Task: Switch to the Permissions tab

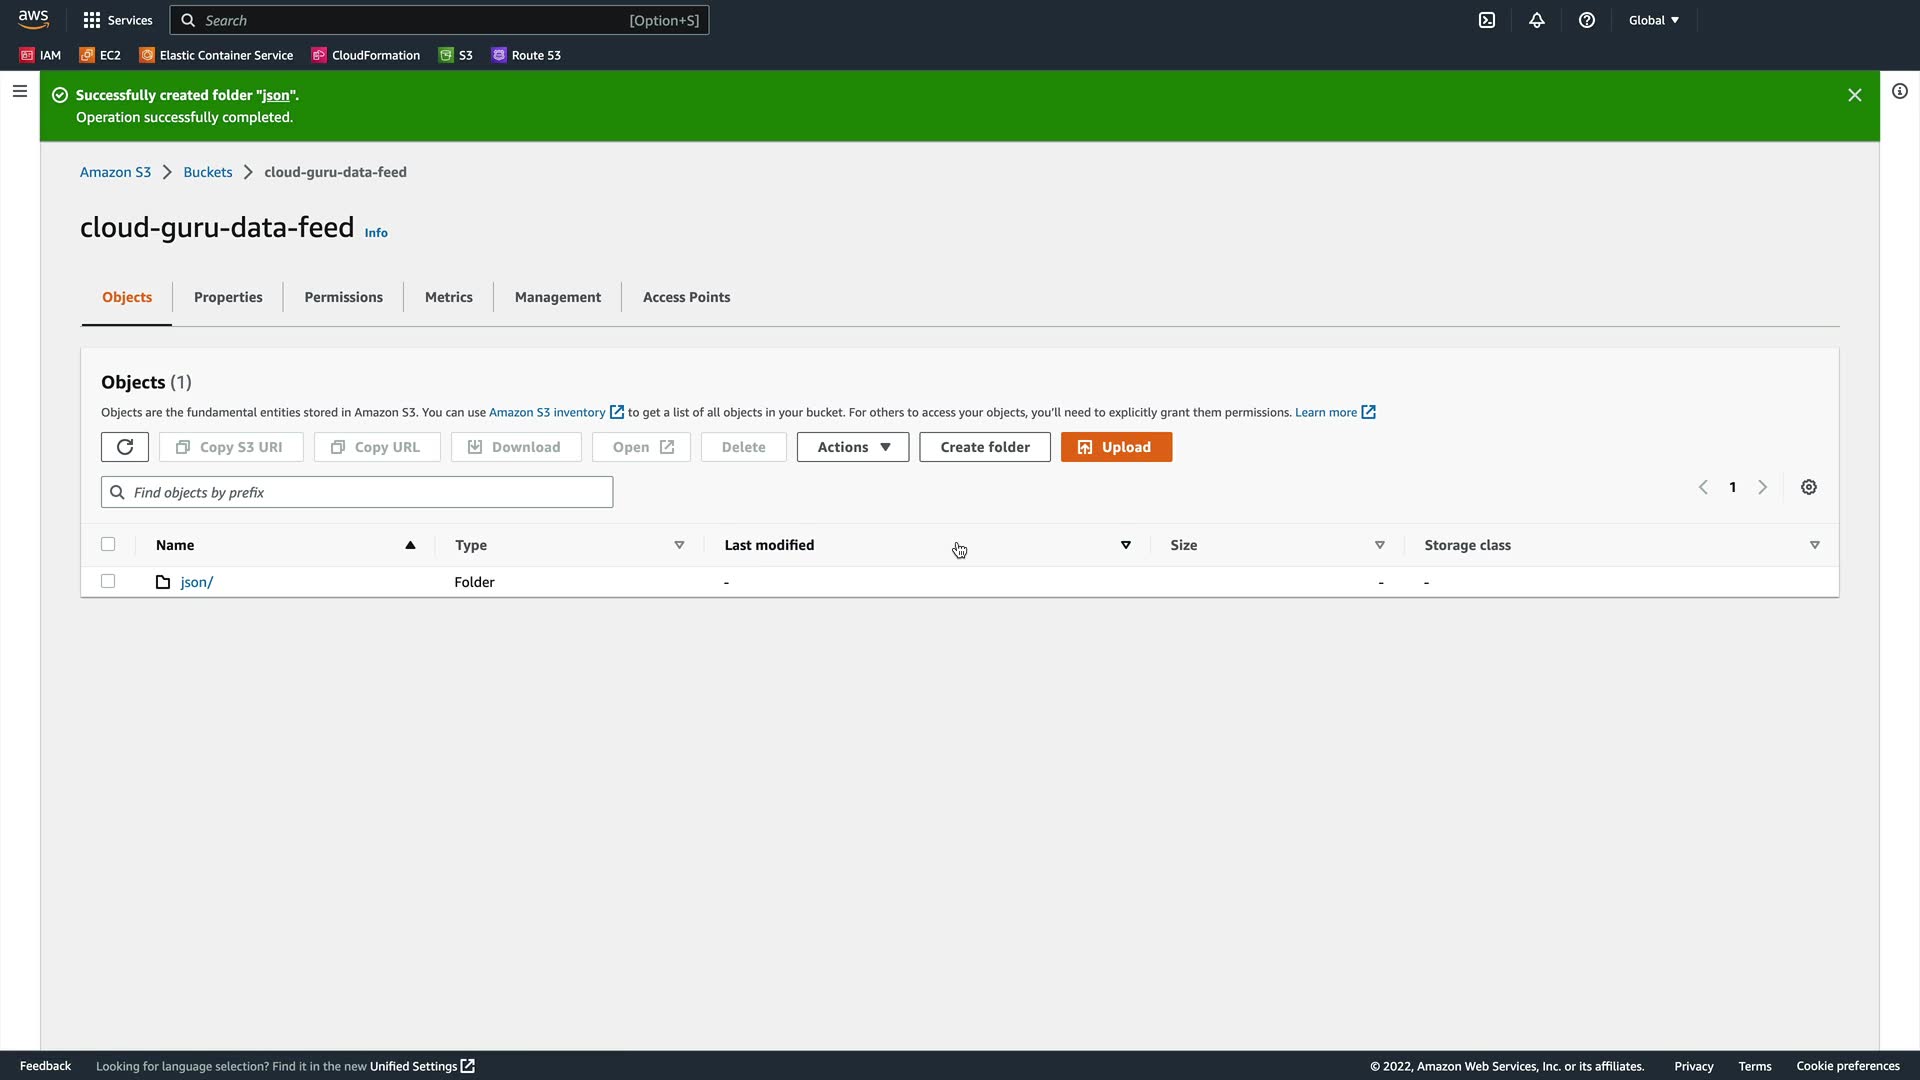Action: coord(343,297)
